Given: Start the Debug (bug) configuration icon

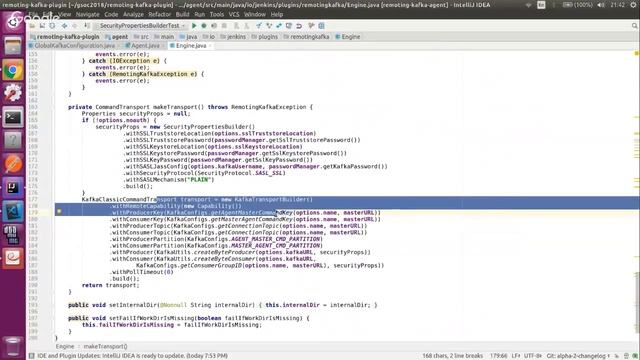Looking at the screenshot, I should tap(204, 26).
